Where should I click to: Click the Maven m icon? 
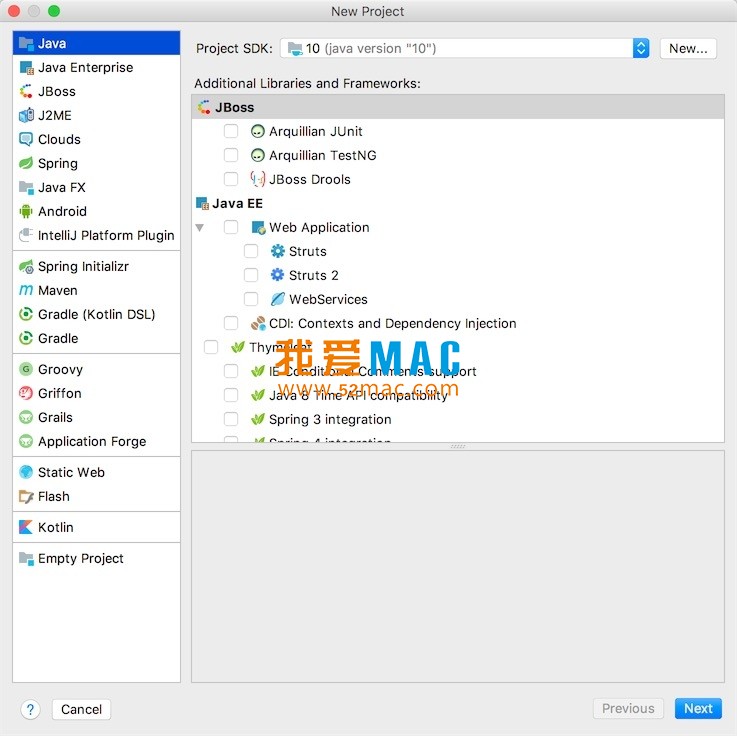point(26,290)
